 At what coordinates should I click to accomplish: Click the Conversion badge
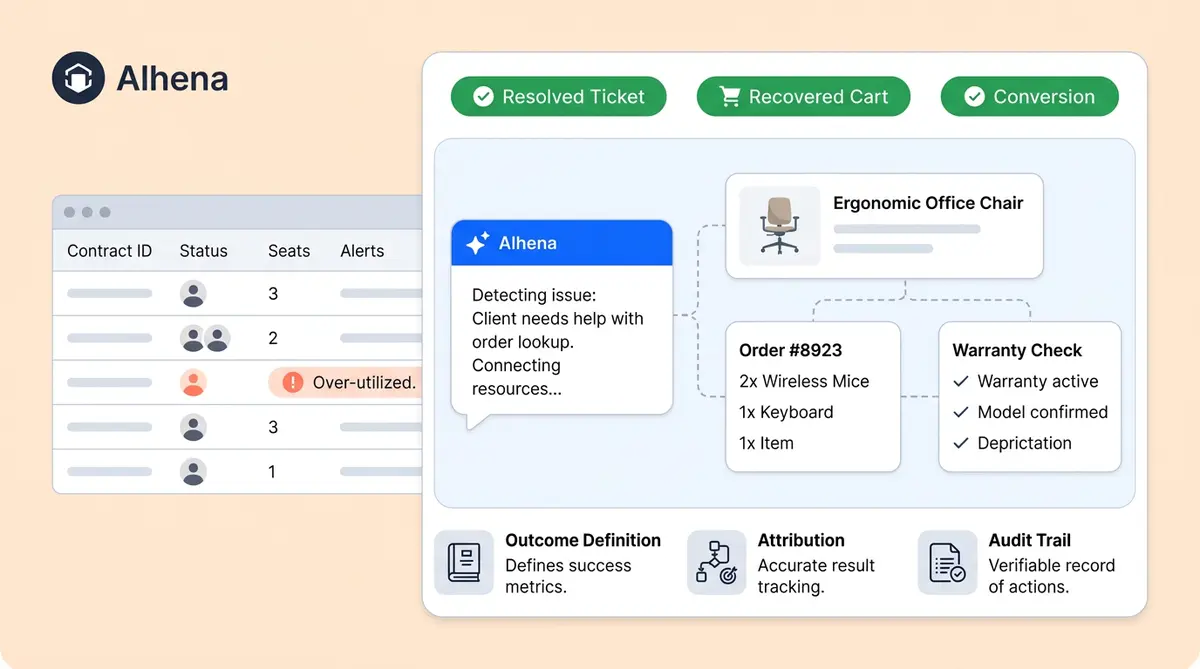(x=1029, y=97)
